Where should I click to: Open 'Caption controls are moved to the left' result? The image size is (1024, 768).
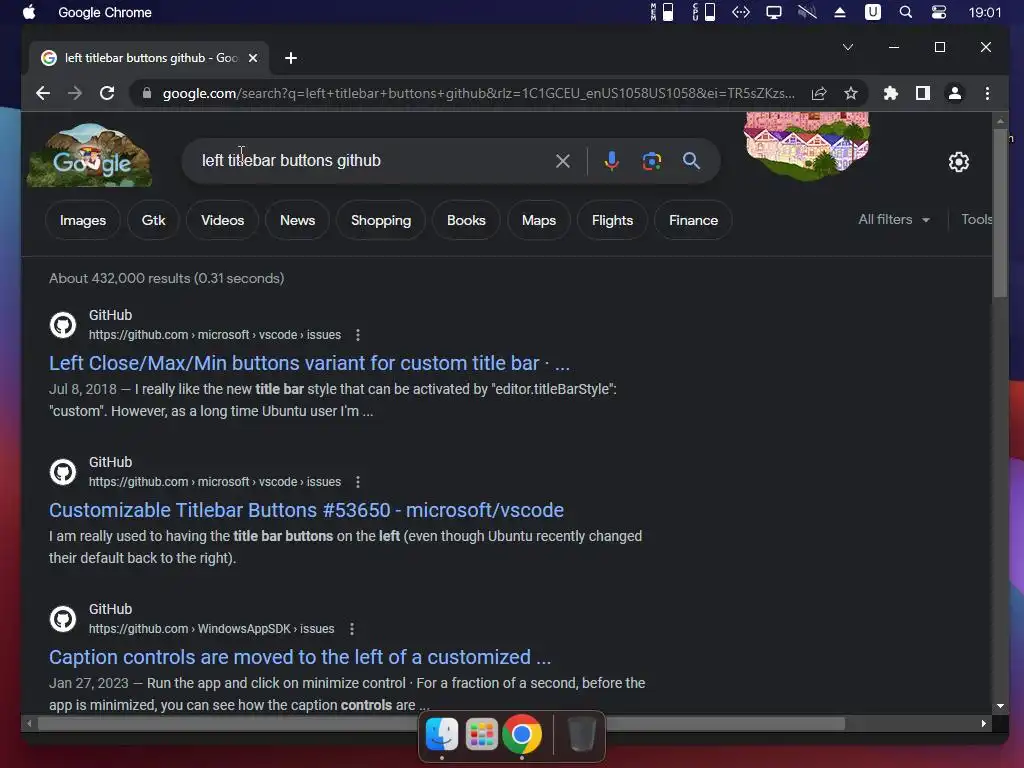tap(300, 657)
